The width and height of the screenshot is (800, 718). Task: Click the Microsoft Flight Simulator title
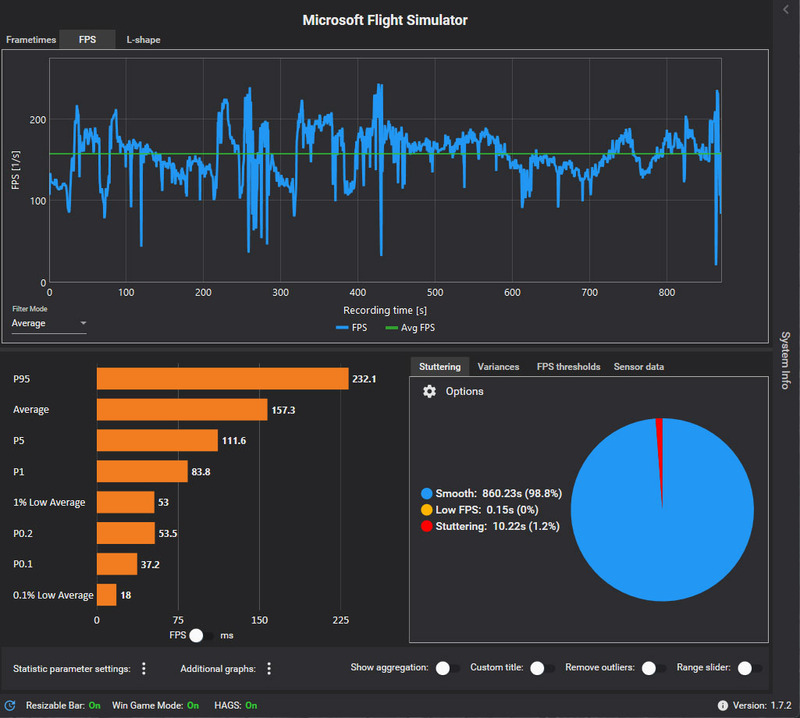point(385,20)
